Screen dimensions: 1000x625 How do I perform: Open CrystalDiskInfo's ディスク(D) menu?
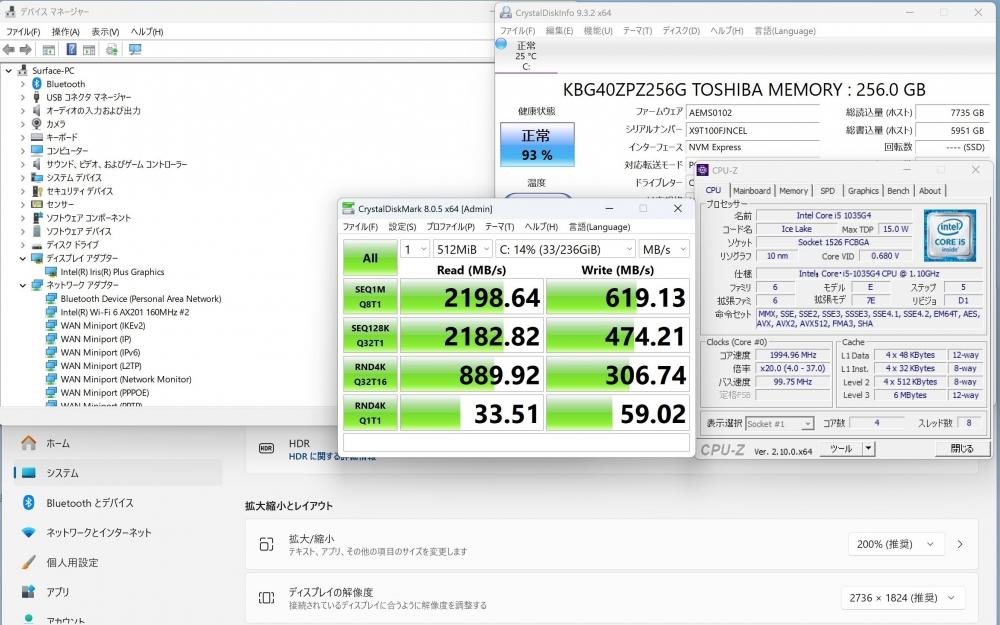(680, 31)
